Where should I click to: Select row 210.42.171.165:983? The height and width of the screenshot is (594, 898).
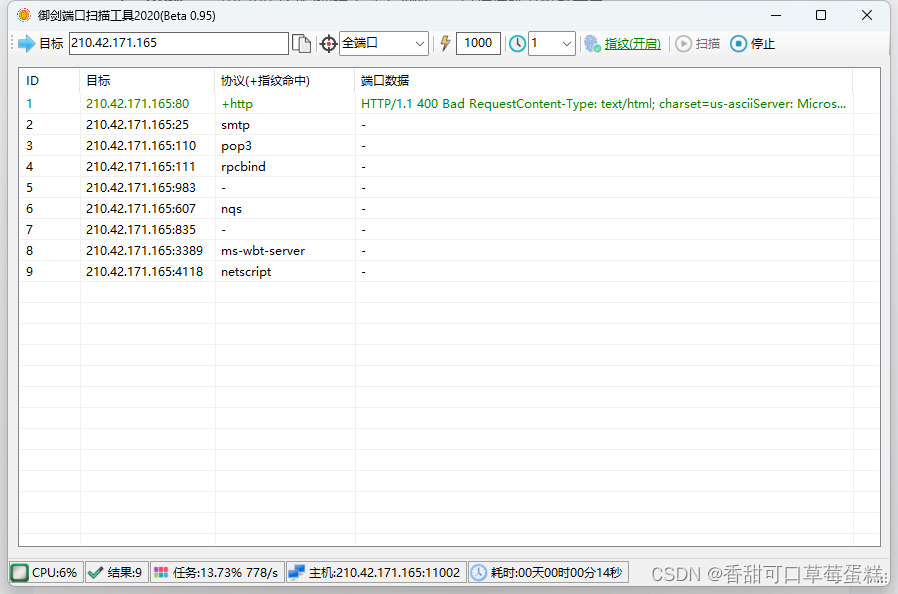(450, 188)
